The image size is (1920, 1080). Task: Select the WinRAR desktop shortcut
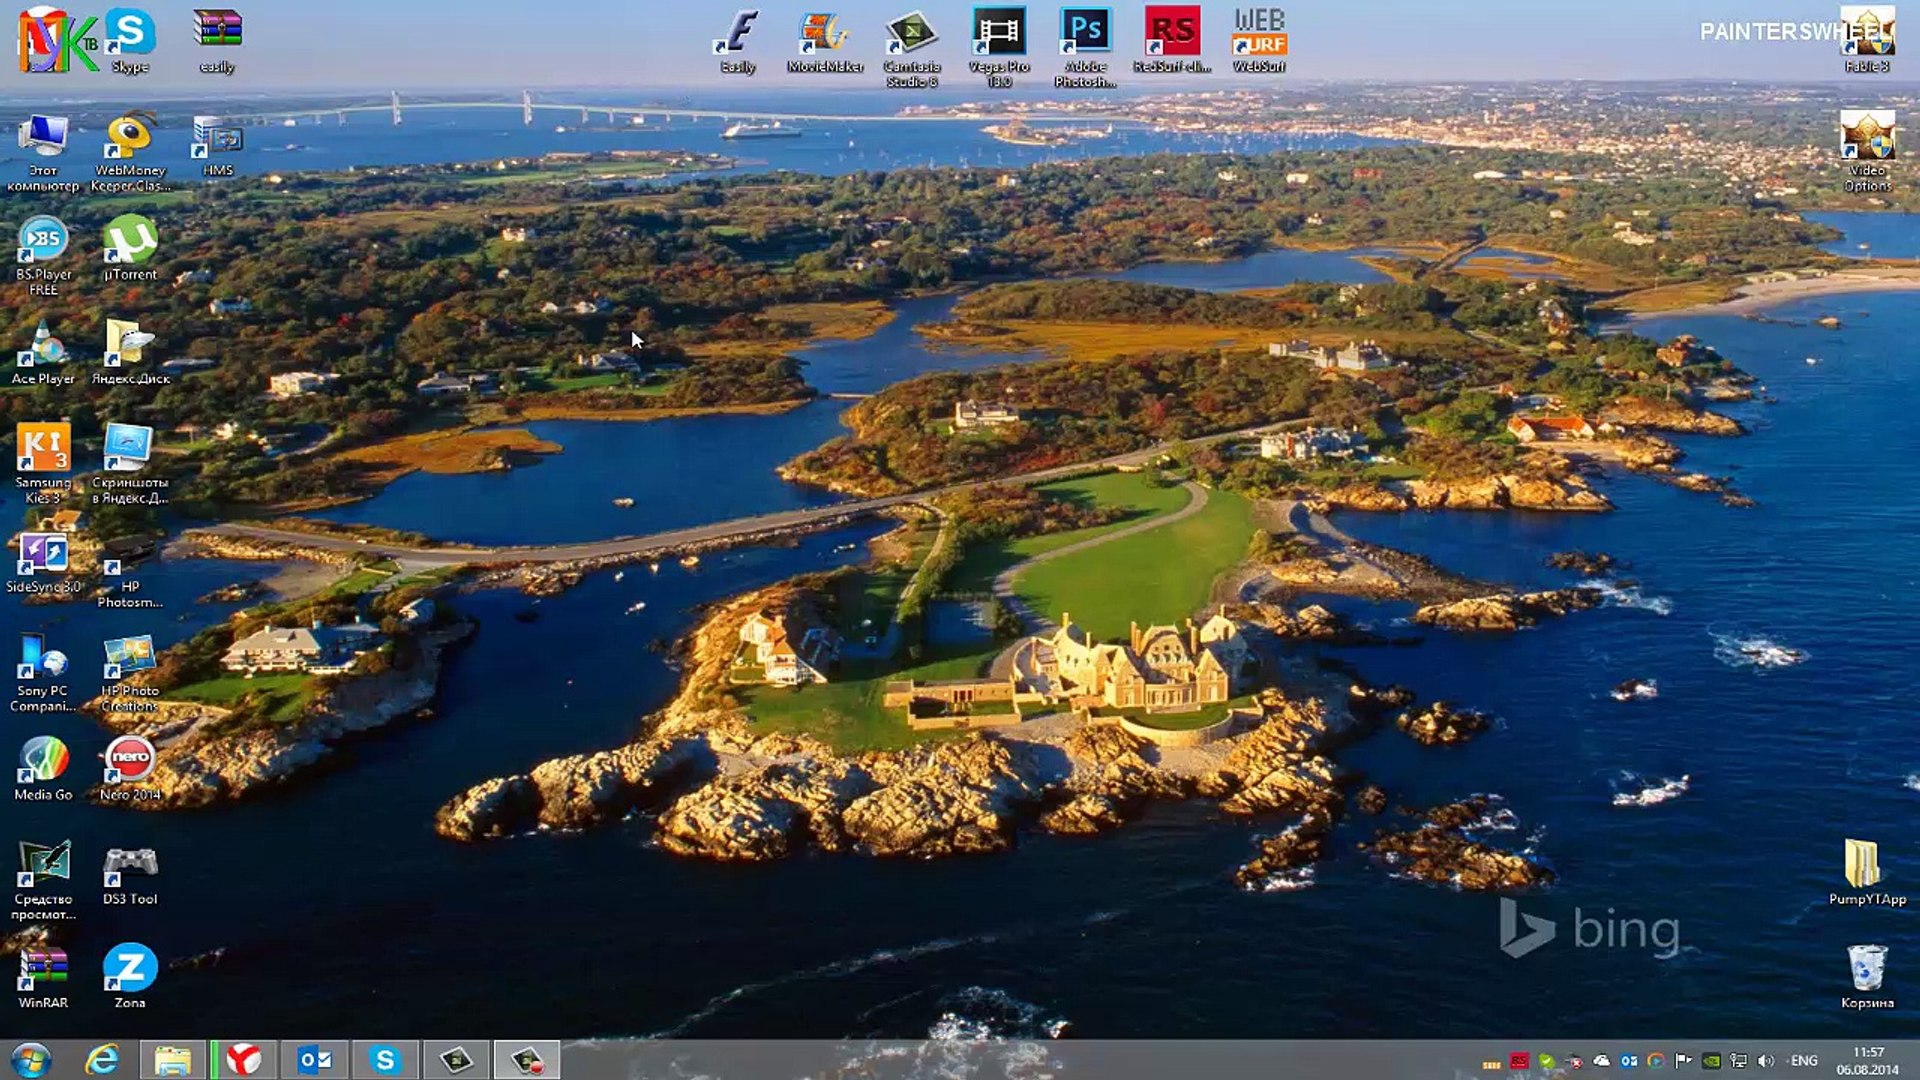43,976
